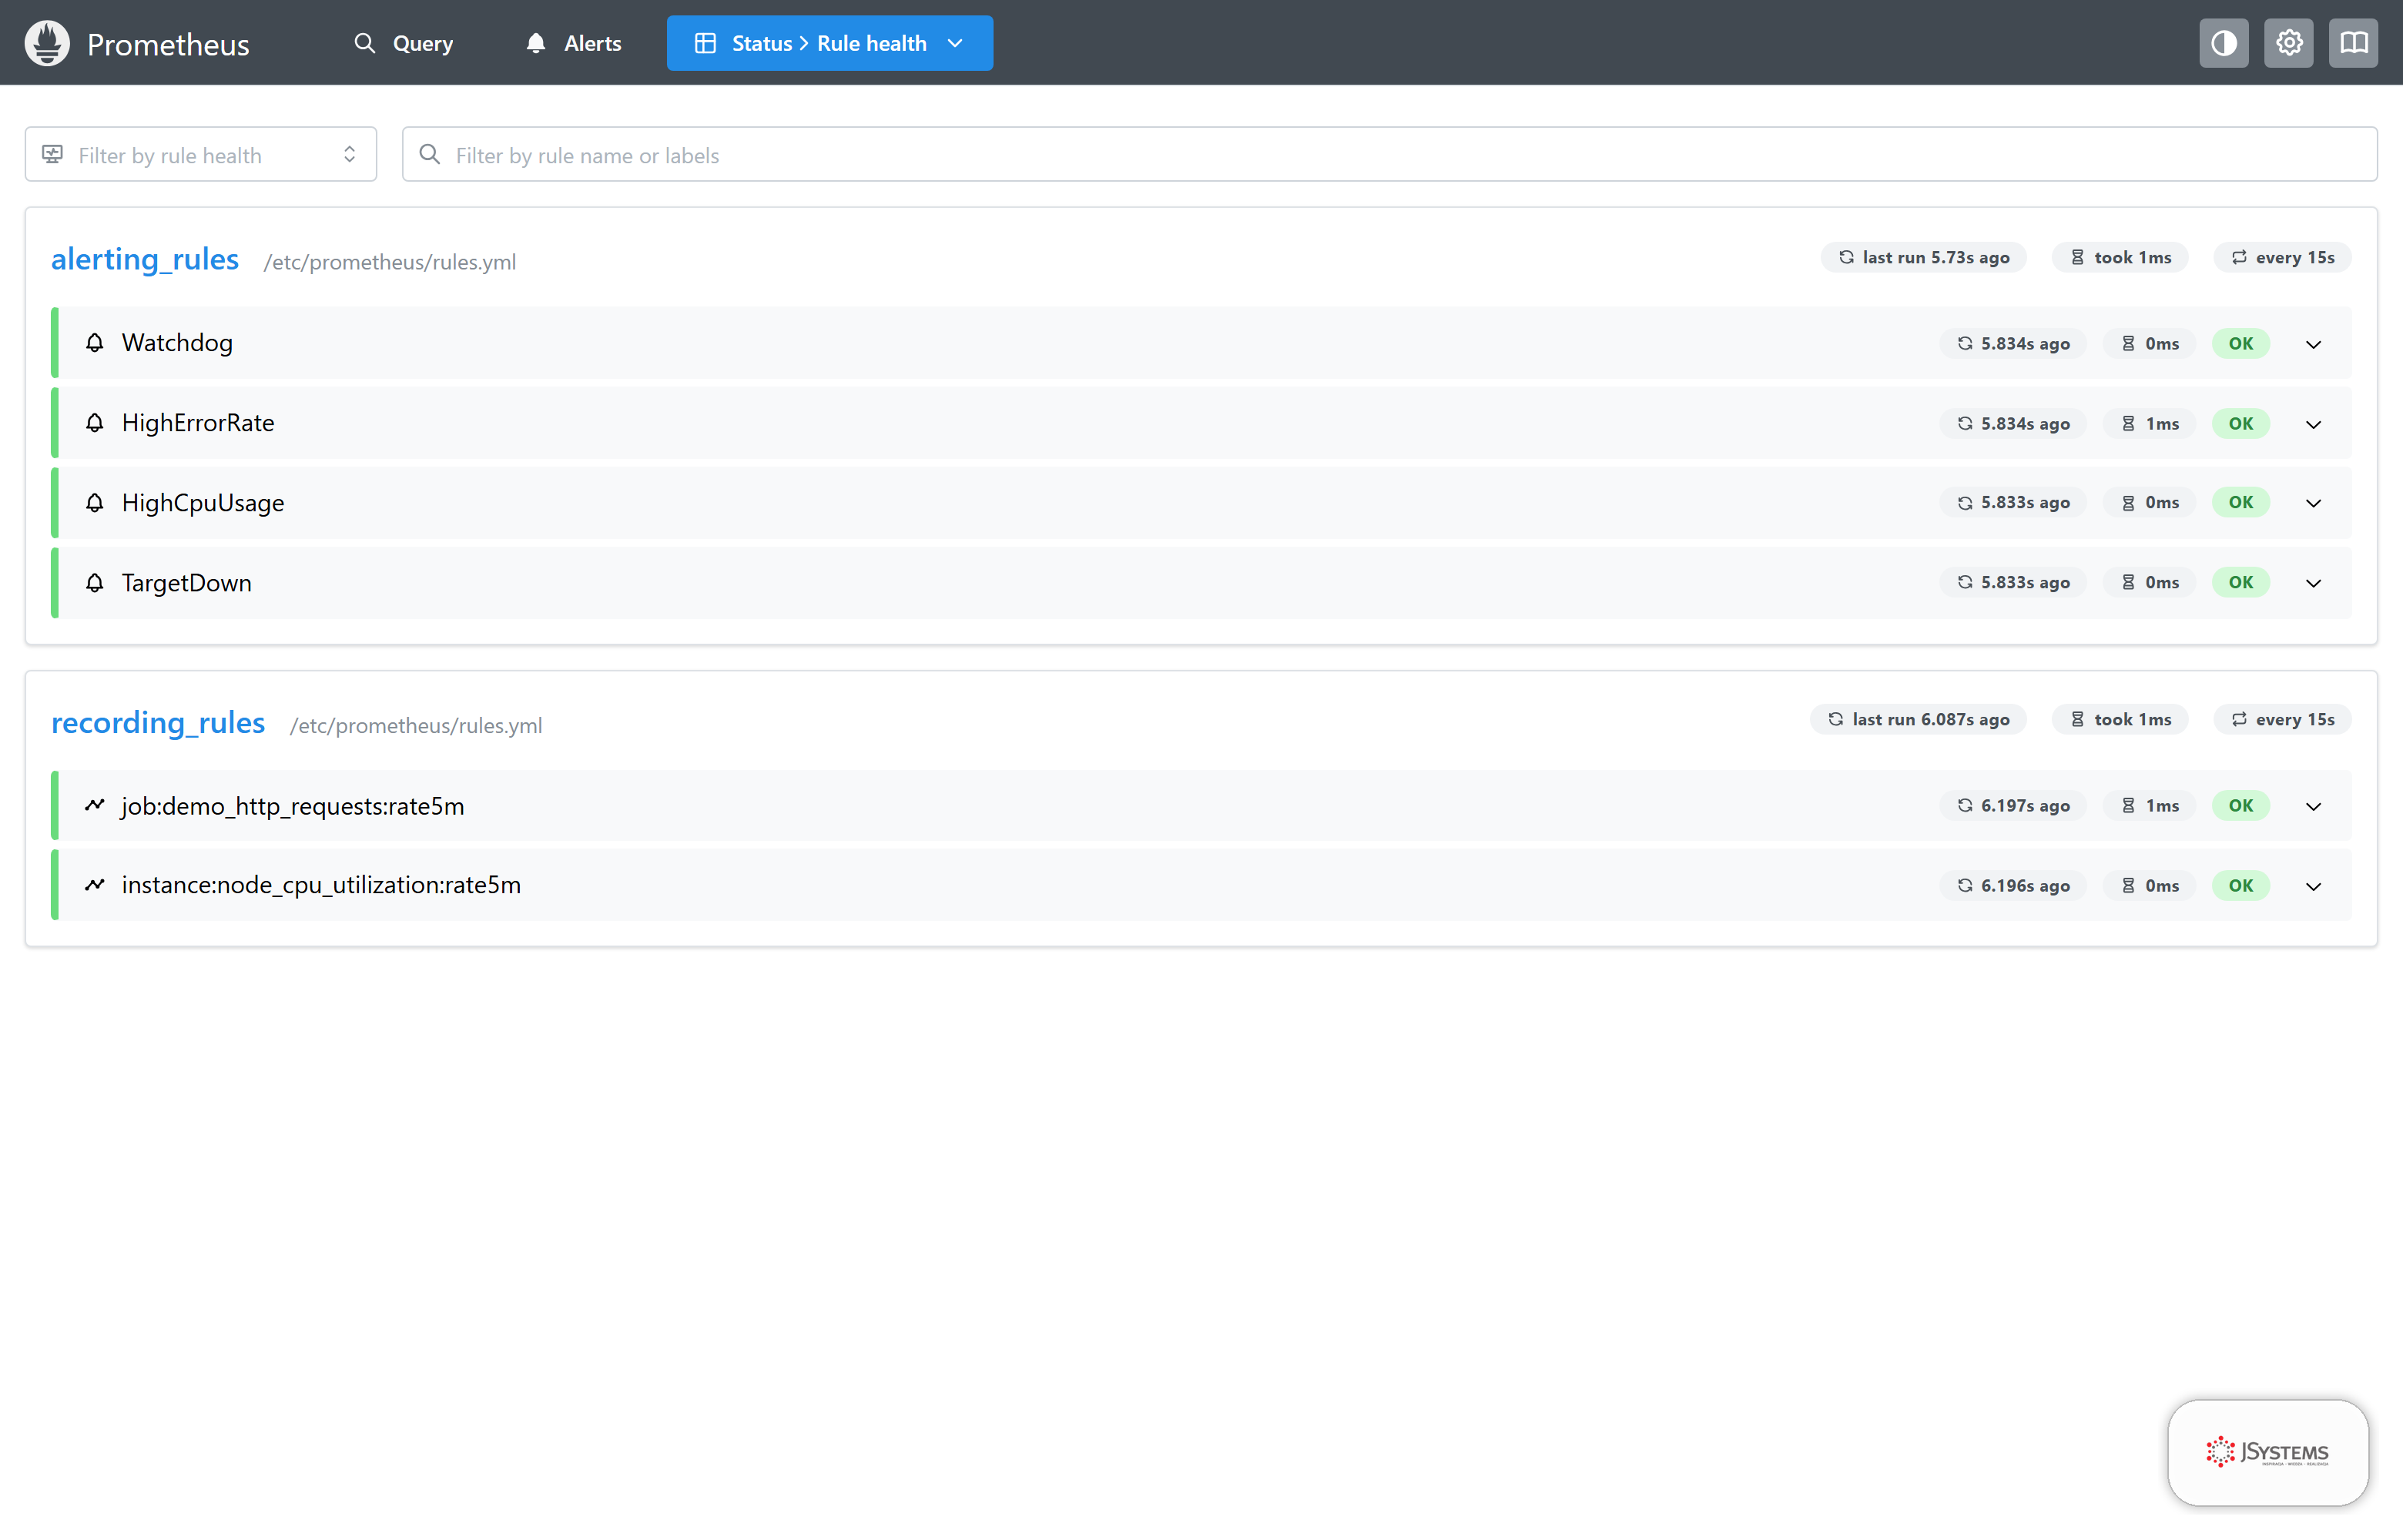Screen dimensions: 2403x1540
Task: Click the "6.196s ago" timestamp badge
Action: 2013,885
